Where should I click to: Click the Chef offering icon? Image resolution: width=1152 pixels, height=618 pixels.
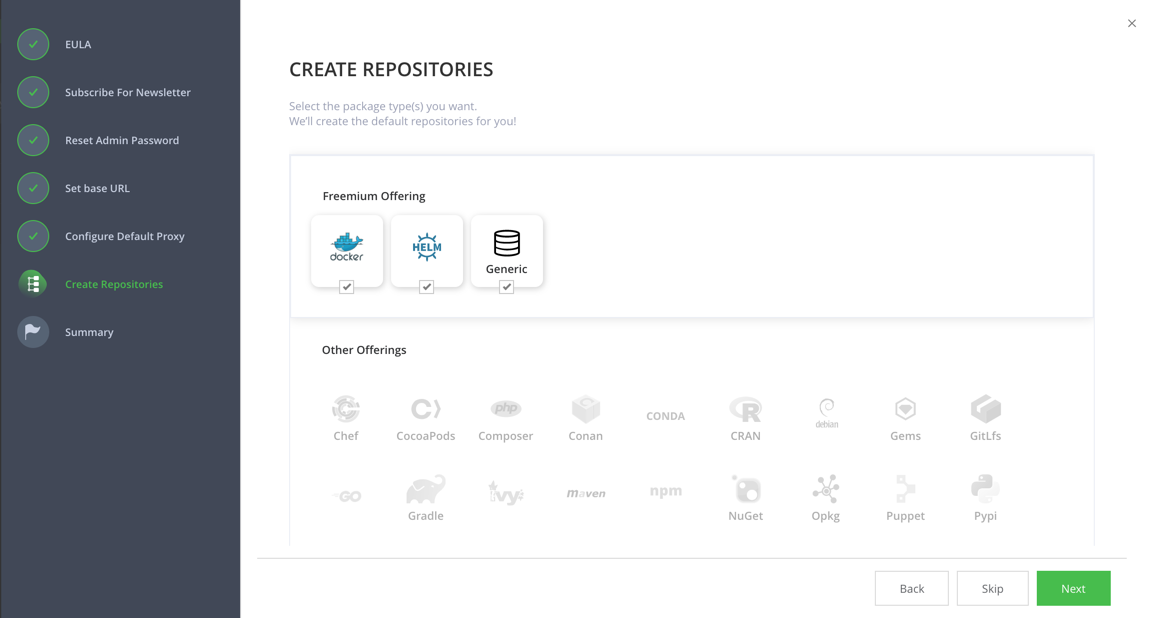pyautogui.click(x=346, y=410)
